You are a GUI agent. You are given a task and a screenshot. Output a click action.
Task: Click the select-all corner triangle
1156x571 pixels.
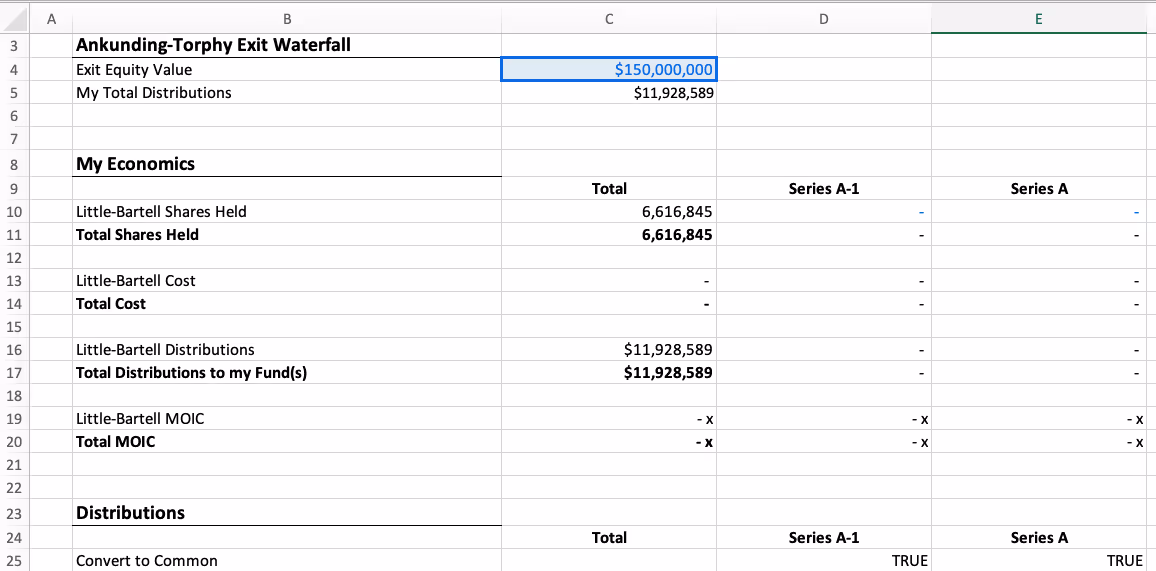click(15, 20)
